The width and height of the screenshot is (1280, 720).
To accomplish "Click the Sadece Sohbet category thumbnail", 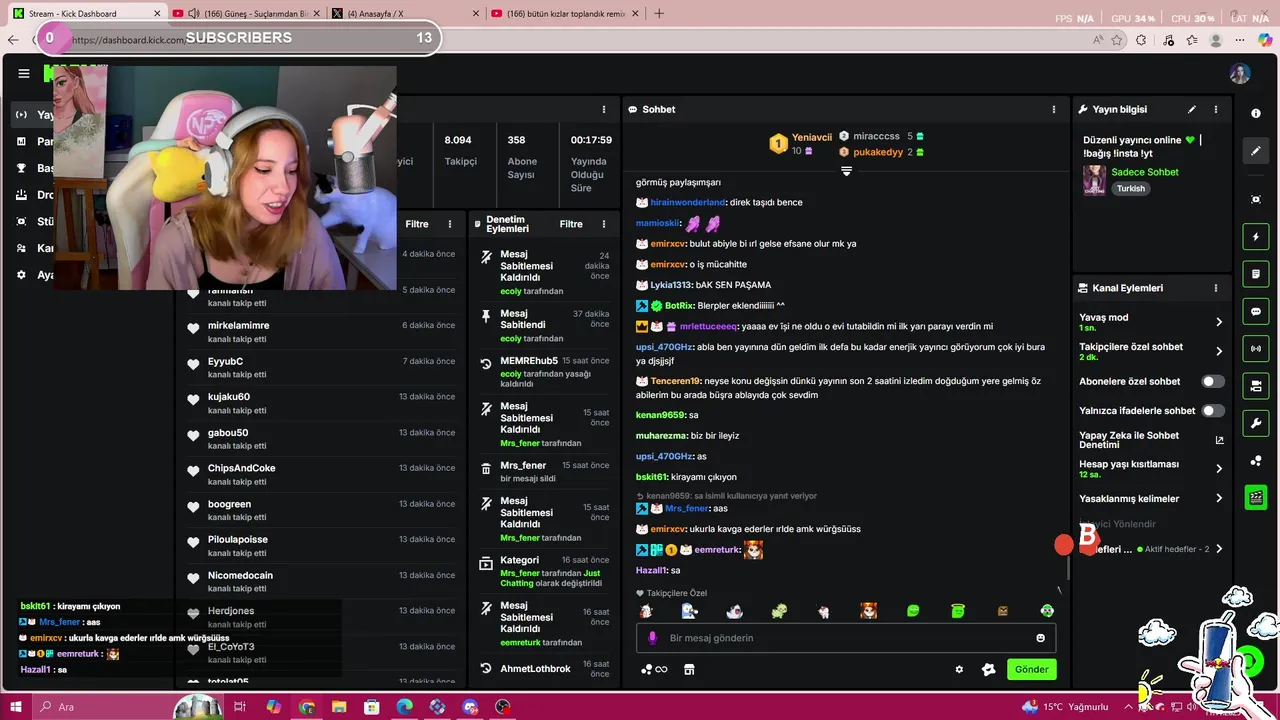I will 1094,180.
